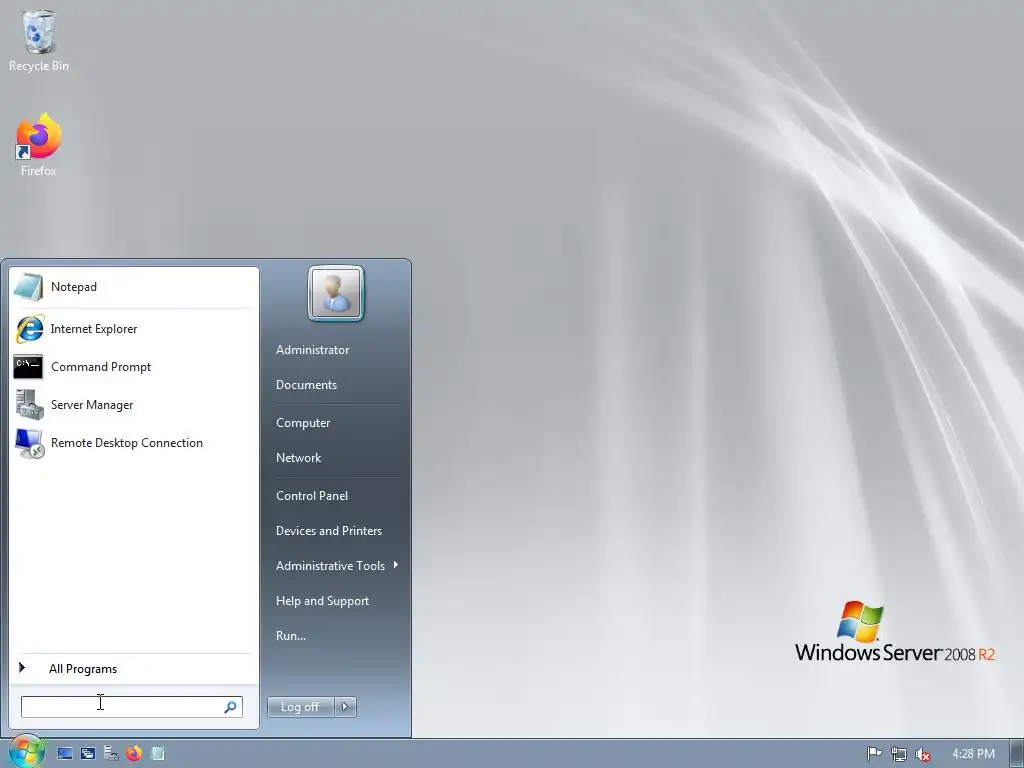Click the network tray icon
The image size is (1024, 768).
click(899, 754)
